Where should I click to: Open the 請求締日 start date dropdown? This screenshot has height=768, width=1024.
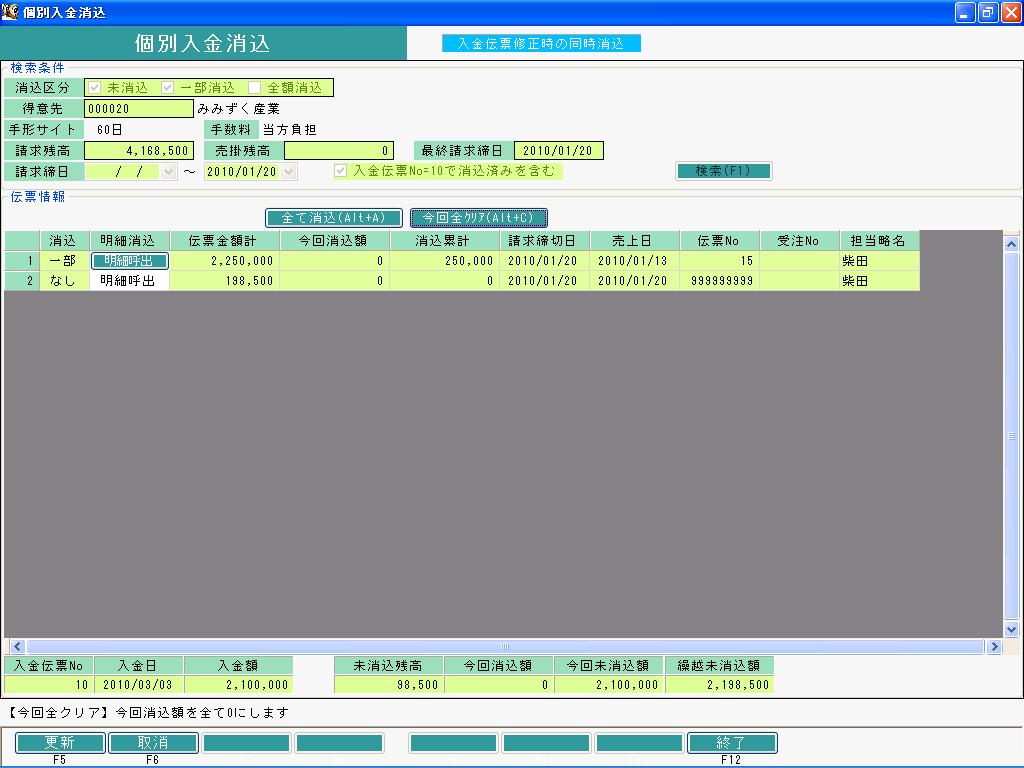tap(168, 172)
